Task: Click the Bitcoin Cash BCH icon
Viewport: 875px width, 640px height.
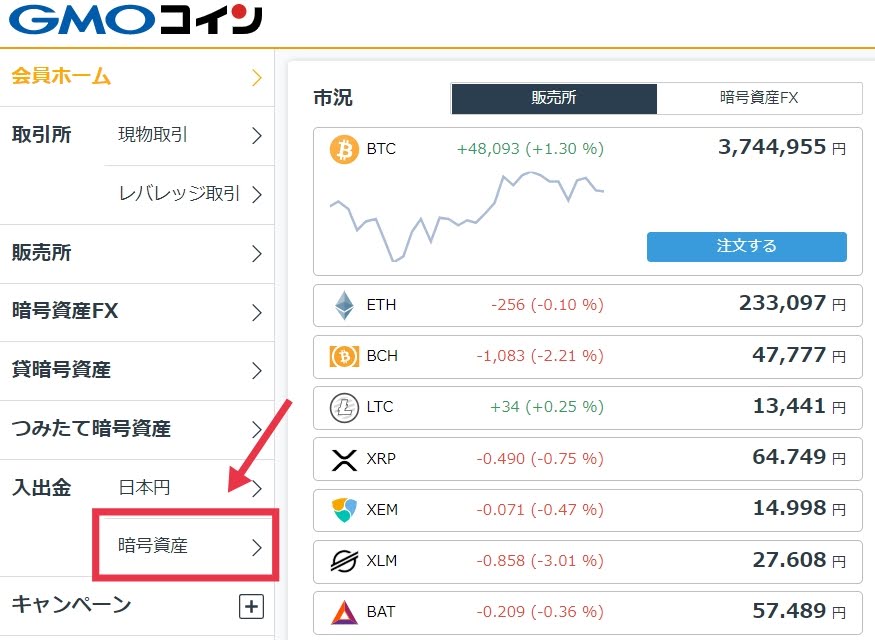Action: point(344,356)
